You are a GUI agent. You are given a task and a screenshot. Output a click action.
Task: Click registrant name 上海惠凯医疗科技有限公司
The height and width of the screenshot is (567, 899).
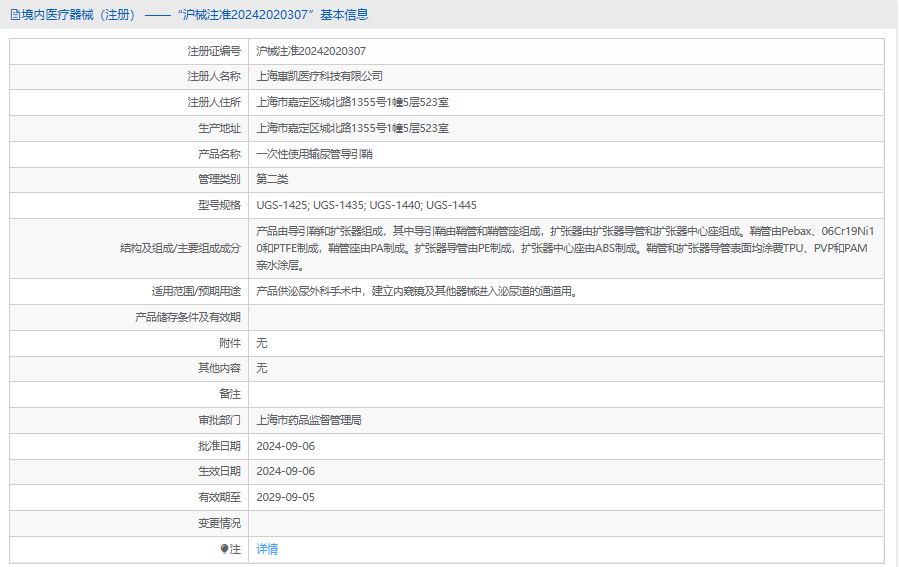click(319, 76)
